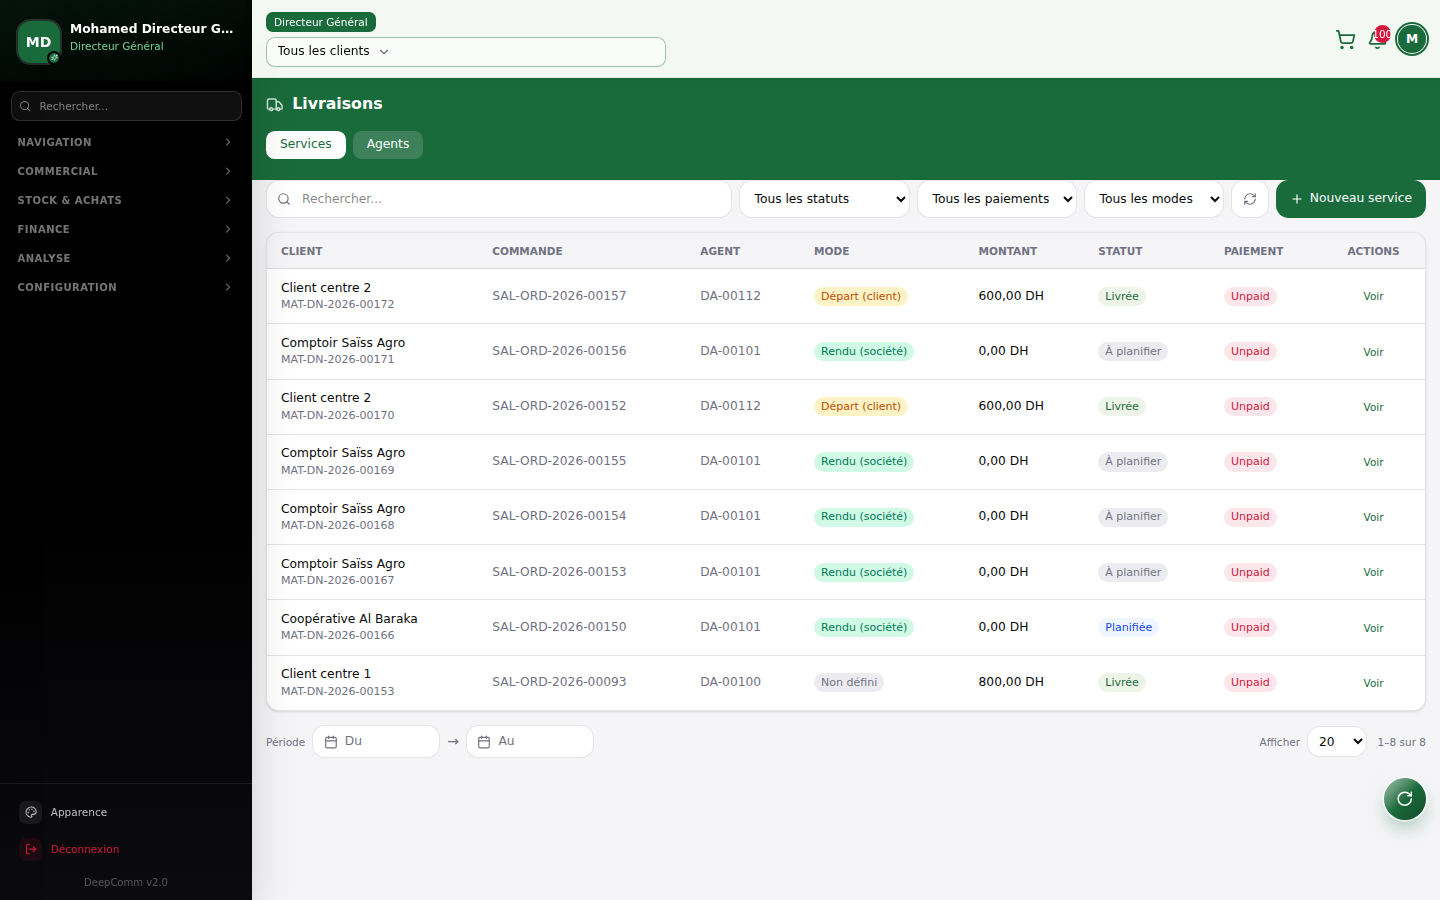Open the notifications bell
Screen dimensions: 1440x900
pos(1377,40)
